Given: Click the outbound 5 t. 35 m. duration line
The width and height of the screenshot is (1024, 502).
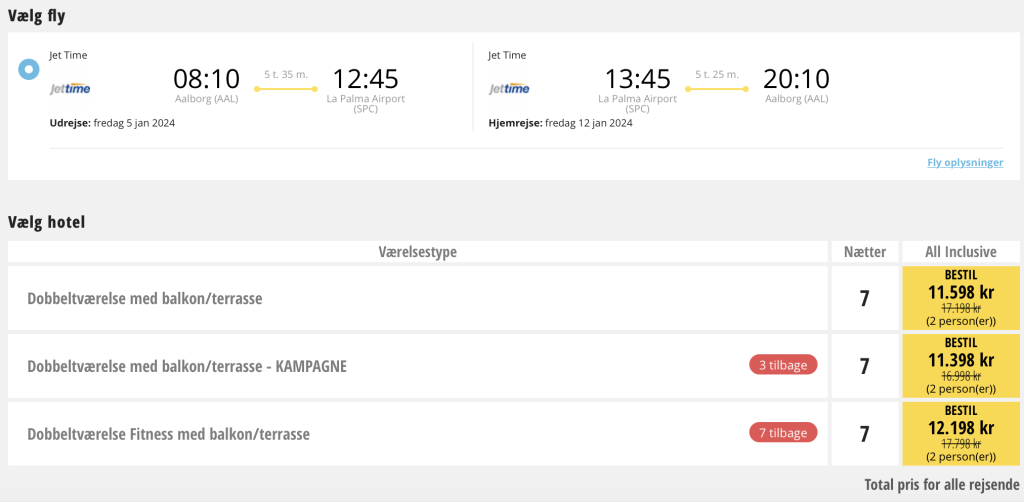Looking at the screenshot, I should point(285,89).
